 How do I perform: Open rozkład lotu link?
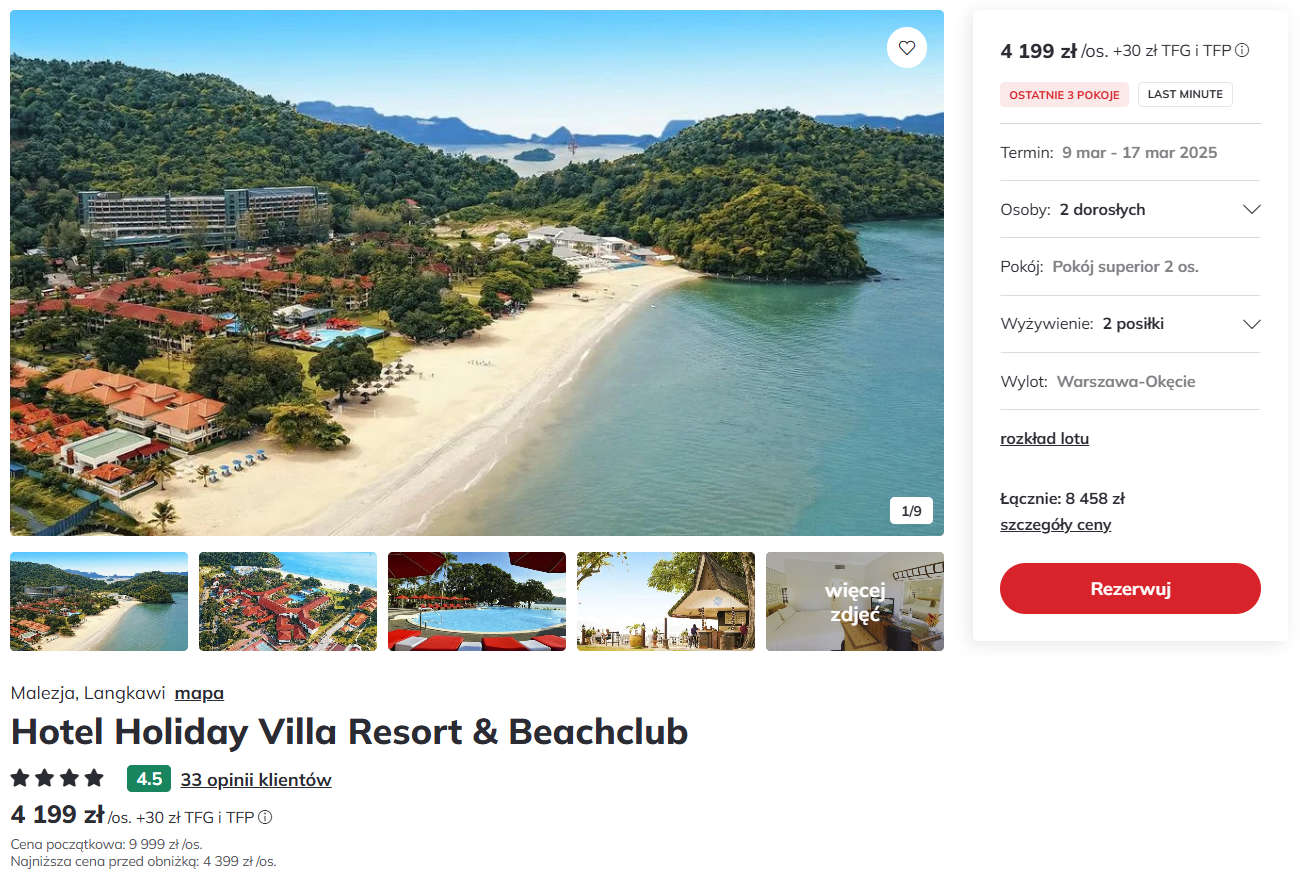1044,438
